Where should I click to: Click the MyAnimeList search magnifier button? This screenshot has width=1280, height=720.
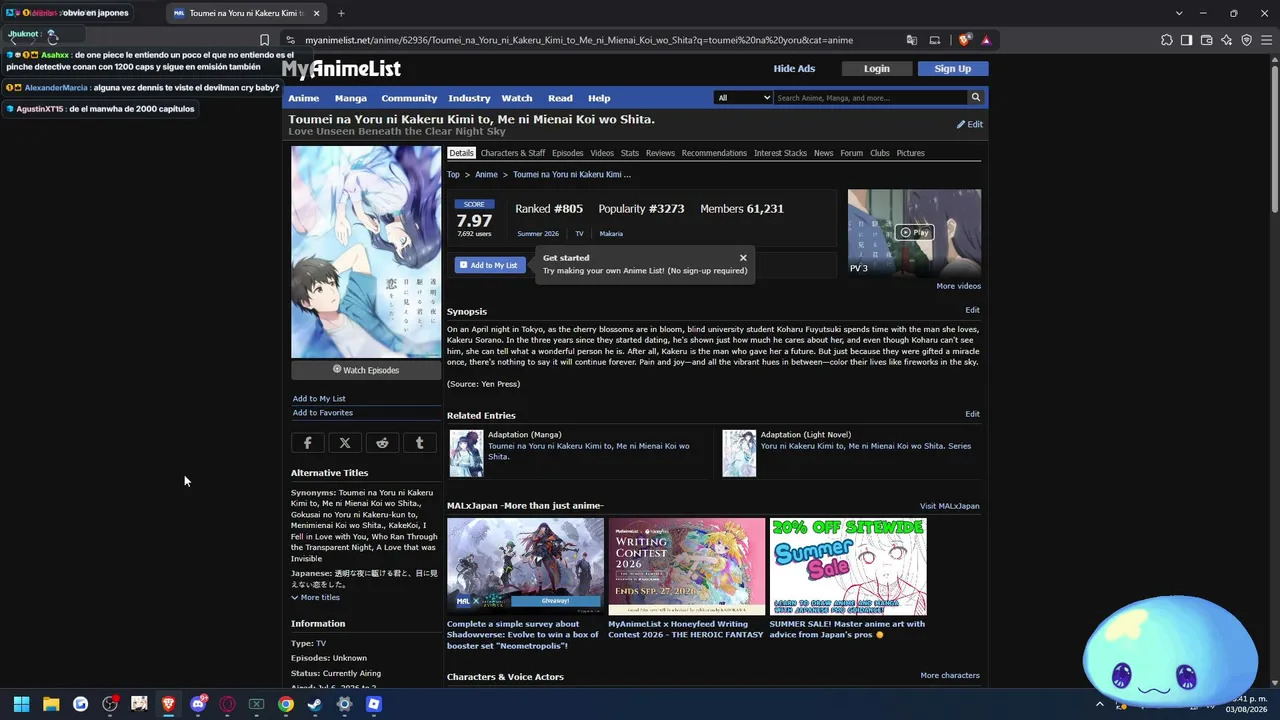click(x=975, y=98)
